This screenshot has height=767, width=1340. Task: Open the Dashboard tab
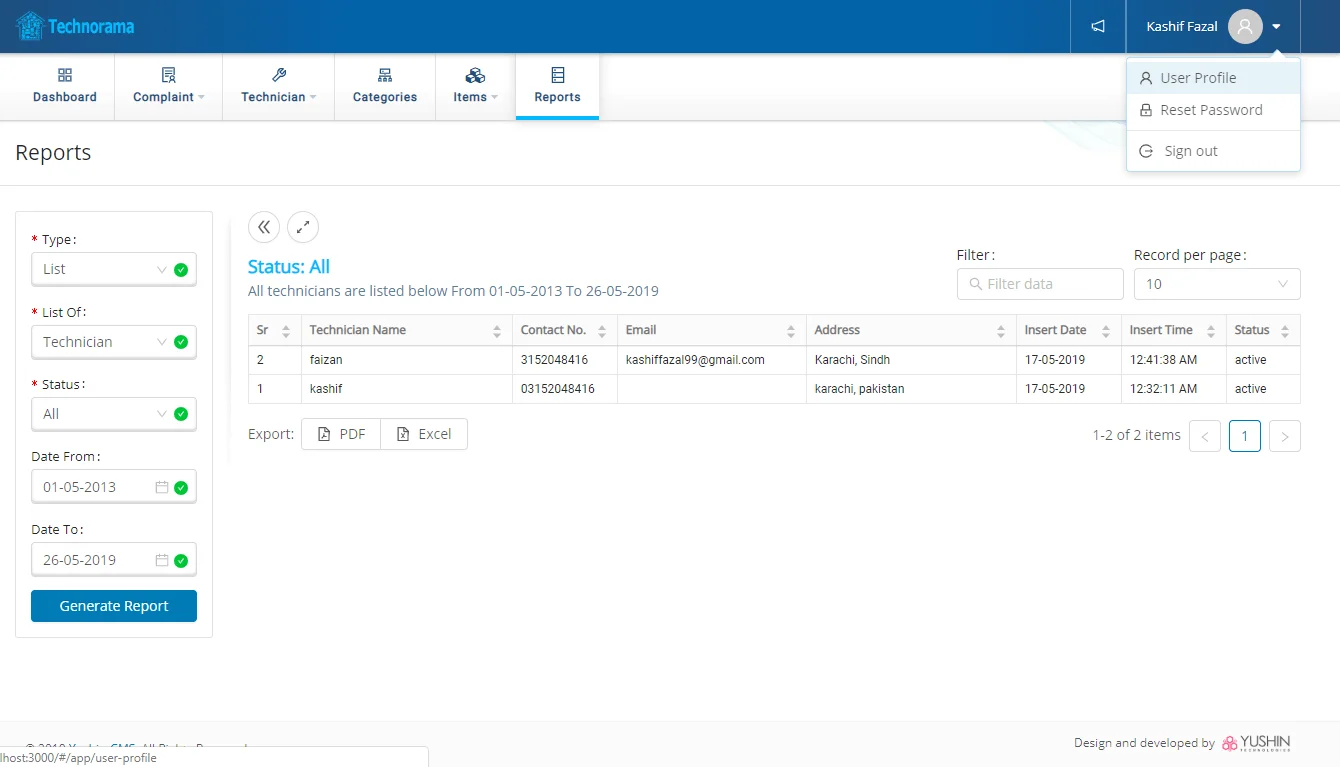tap(65, 87)
